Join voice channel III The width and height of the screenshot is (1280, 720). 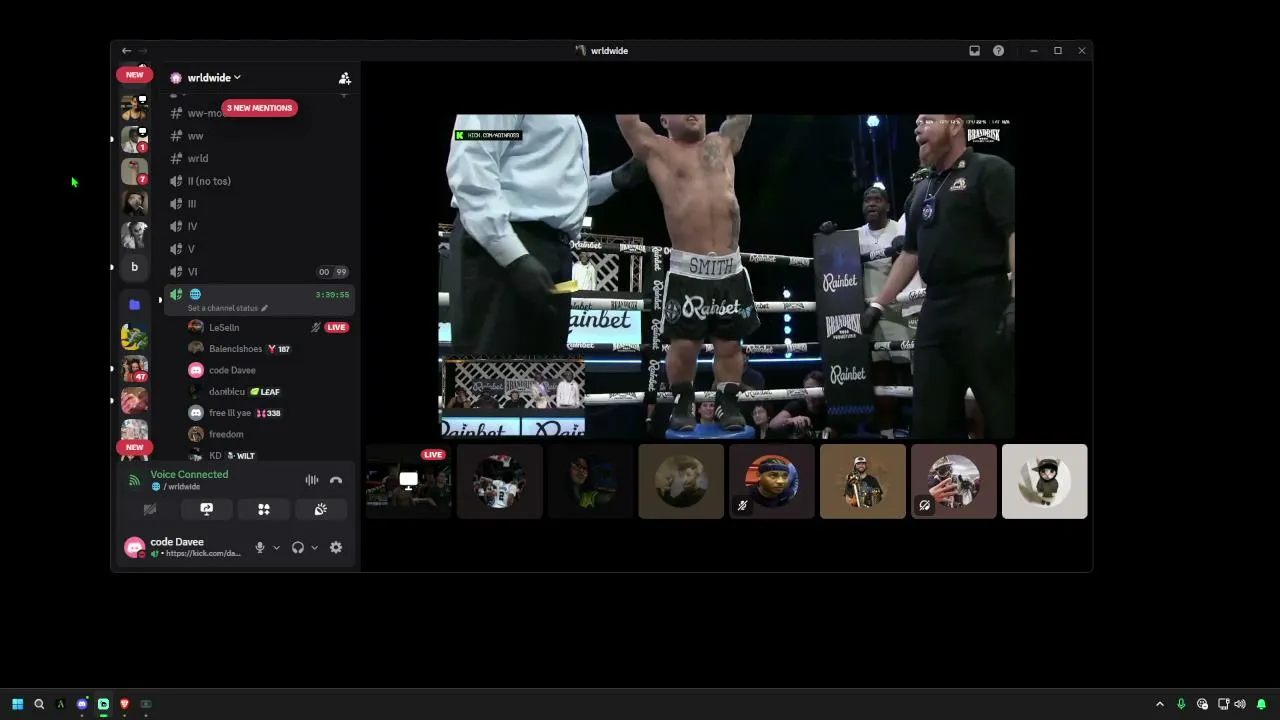(258, 204)
